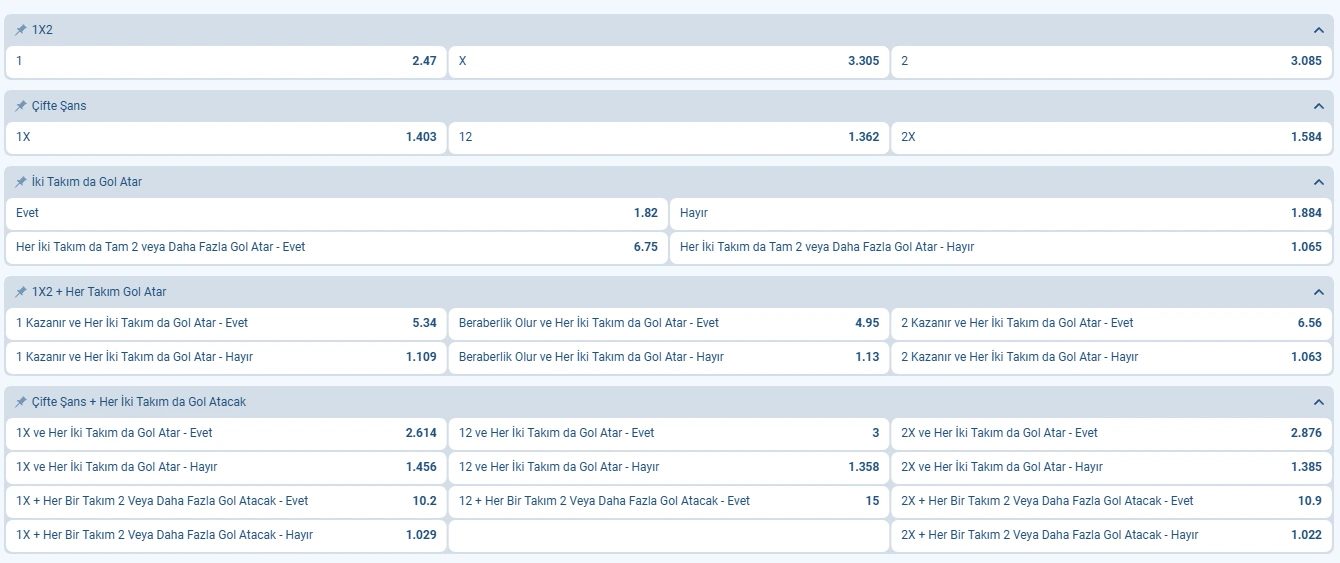Pick away win 2 at 3.085
The image size is (1340, 563).
click(1111, 61)
